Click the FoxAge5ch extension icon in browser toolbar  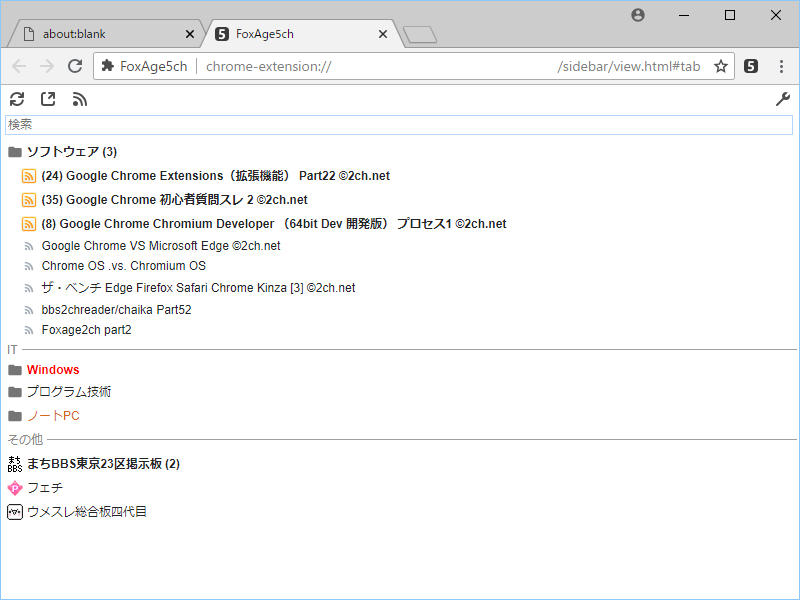tap(751, 66)
